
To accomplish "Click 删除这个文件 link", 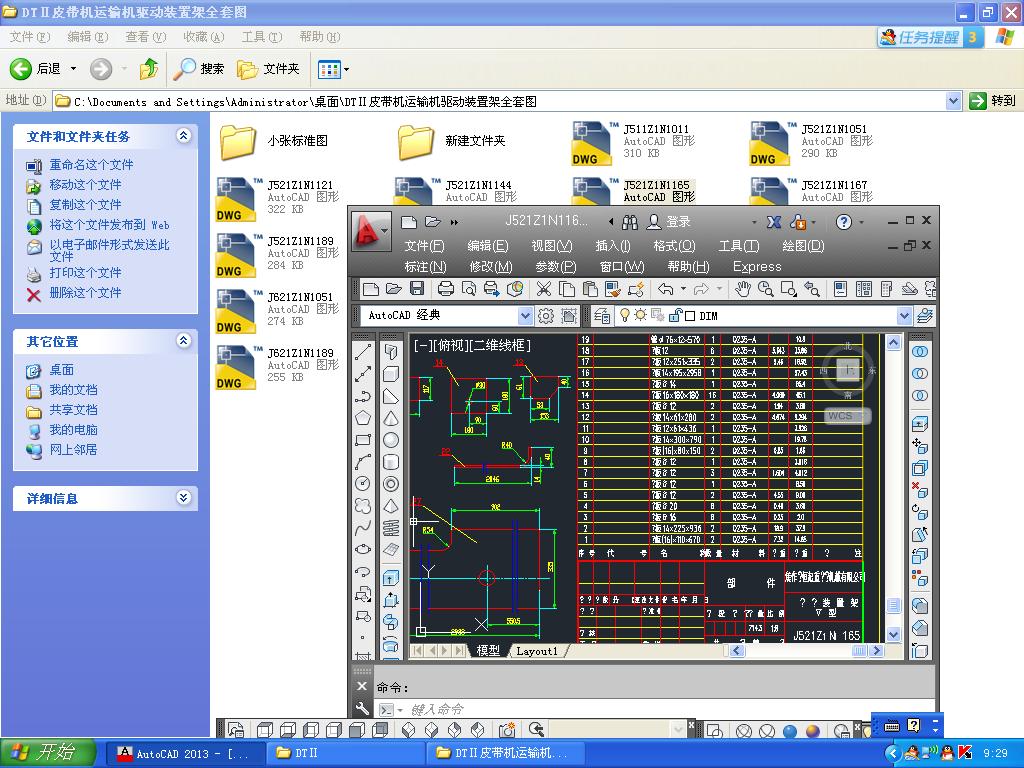I will (x=86, y=293).
